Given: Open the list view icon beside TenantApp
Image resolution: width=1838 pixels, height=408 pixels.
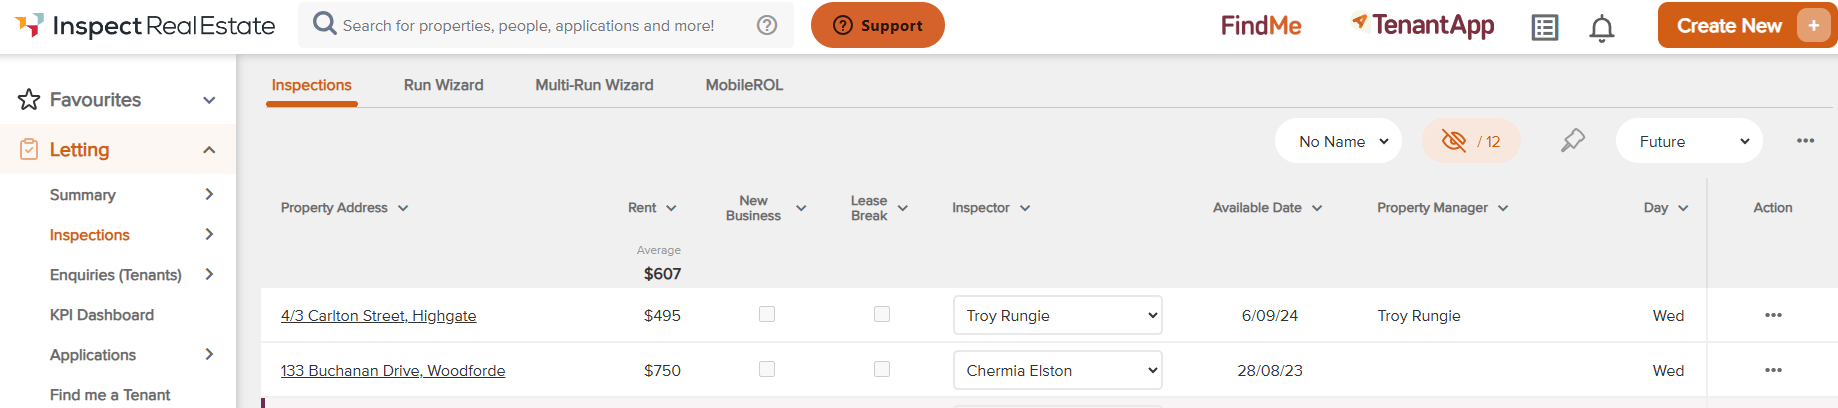Looking at the screenshot, I should pos(1544,28).
